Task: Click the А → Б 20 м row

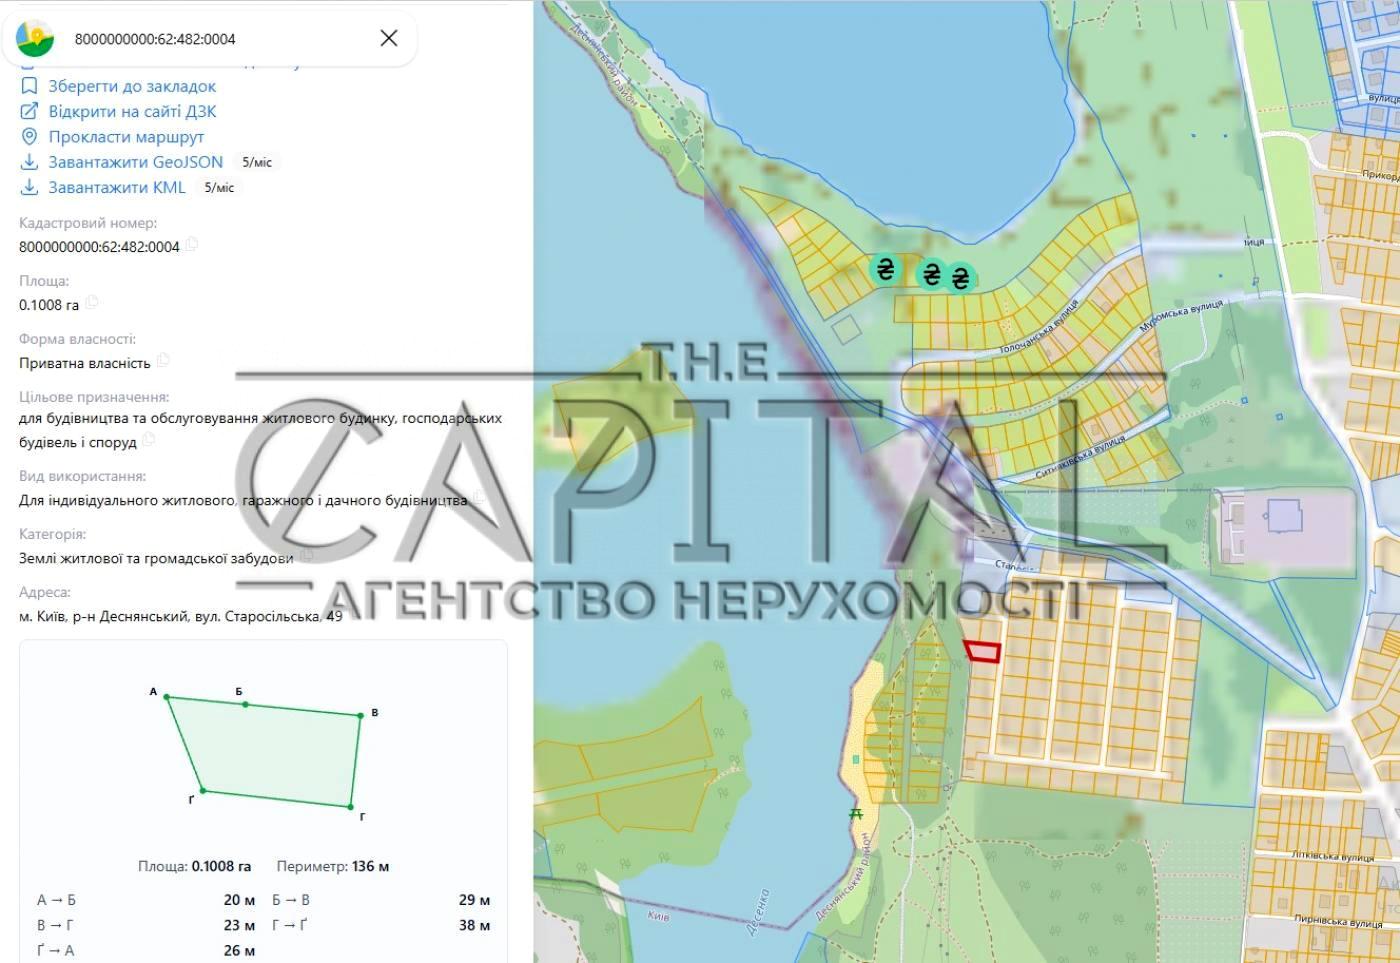Action: (x=146, y=900)
